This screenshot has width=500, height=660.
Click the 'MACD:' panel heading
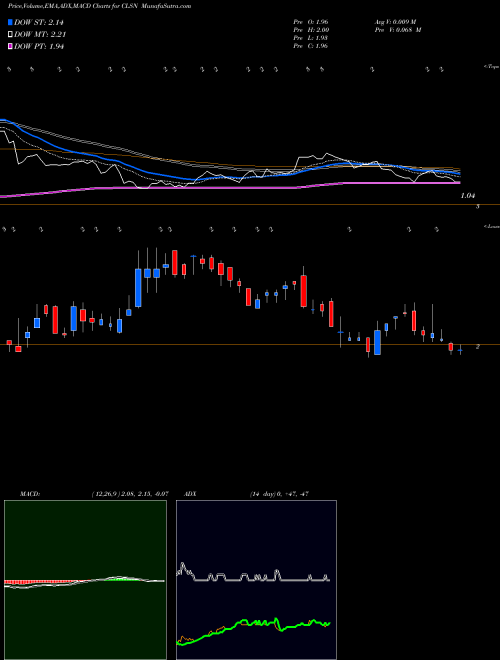[30, 494]
